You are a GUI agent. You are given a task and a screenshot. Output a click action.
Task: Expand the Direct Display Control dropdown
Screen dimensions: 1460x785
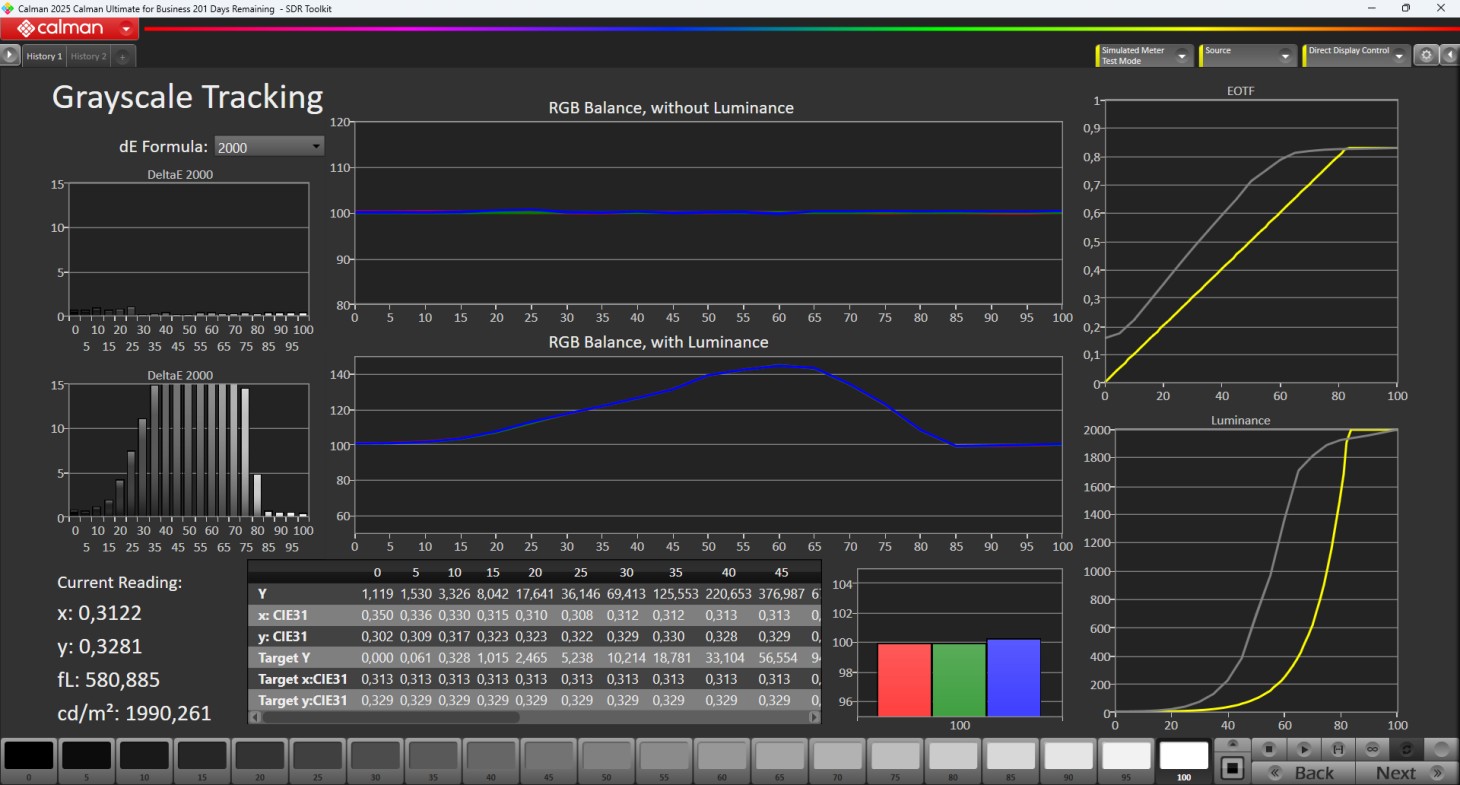1398,56
